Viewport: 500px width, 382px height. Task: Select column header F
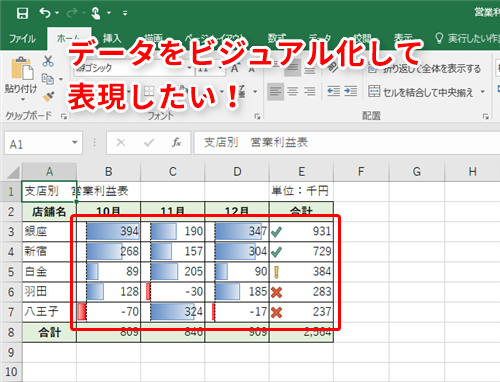361,172
